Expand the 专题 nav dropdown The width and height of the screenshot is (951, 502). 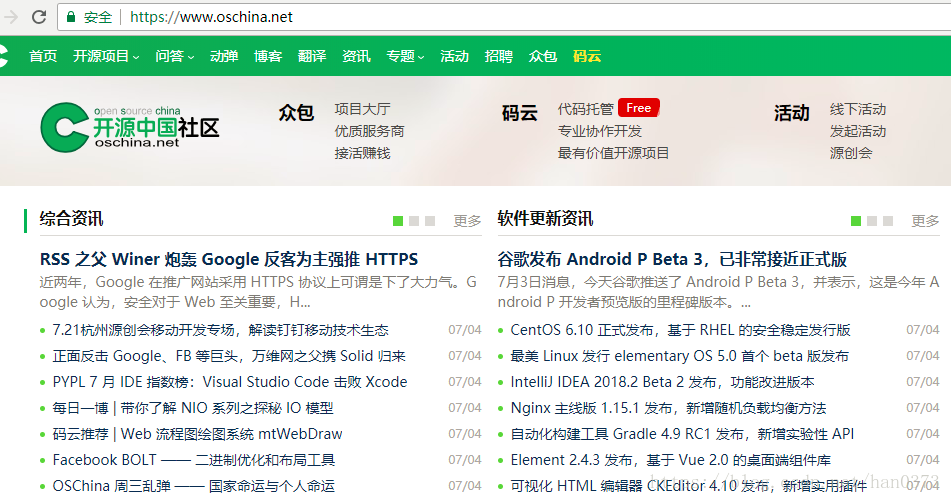405,56
